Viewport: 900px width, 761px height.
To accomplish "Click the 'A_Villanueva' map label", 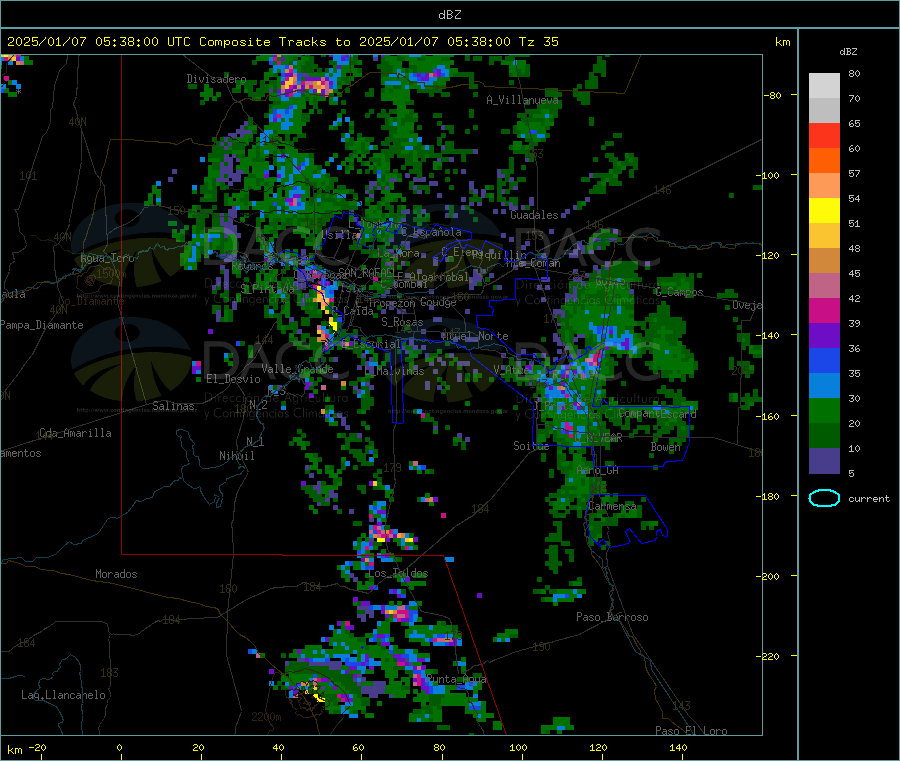I will pyautogui.click(x=522, y=100).
